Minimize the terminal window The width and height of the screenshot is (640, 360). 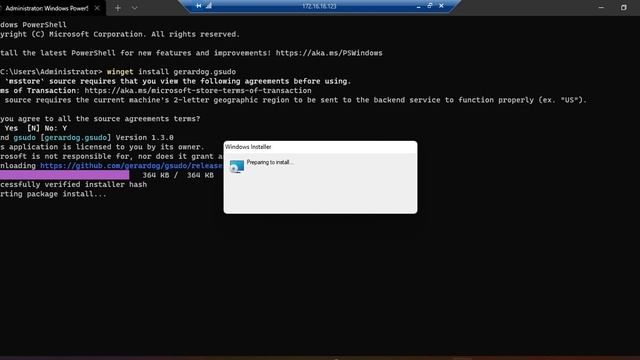(x=601, y=7)
